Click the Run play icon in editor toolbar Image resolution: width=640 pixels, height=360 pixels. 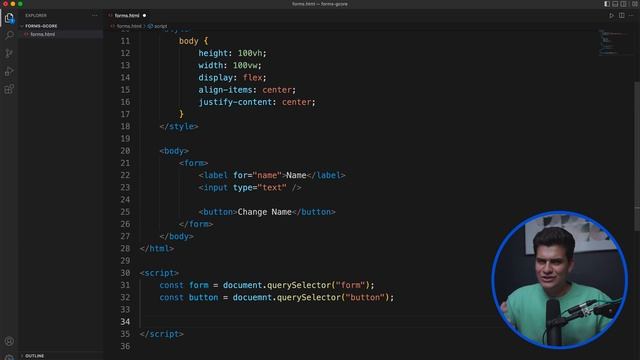(611, 16)
